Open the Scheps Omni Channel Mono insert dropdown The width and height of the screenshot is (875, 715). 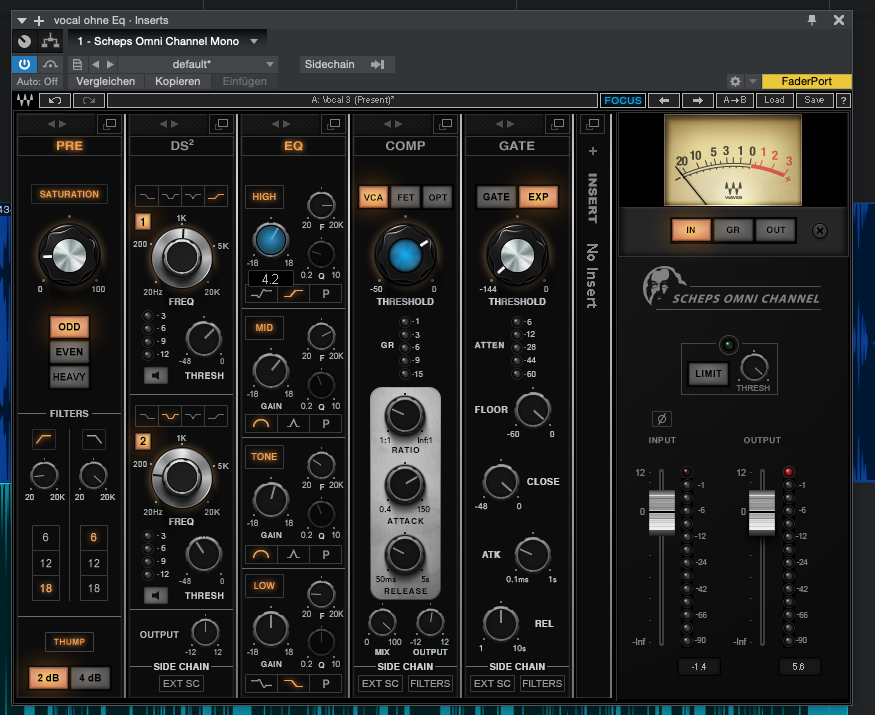tap(167, 41)
